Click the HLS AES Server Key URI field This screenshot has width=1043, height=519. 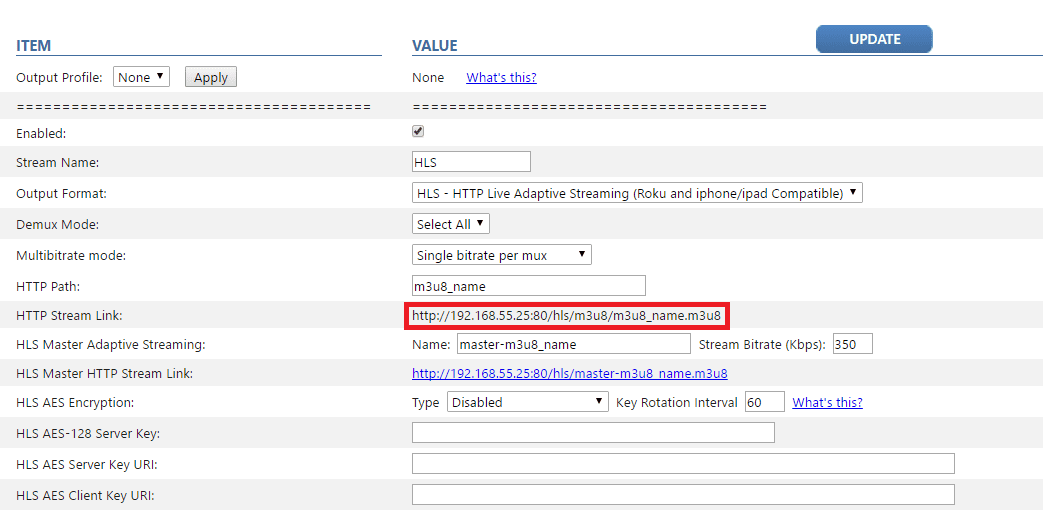pyautogui.click(x=683, y=464)
